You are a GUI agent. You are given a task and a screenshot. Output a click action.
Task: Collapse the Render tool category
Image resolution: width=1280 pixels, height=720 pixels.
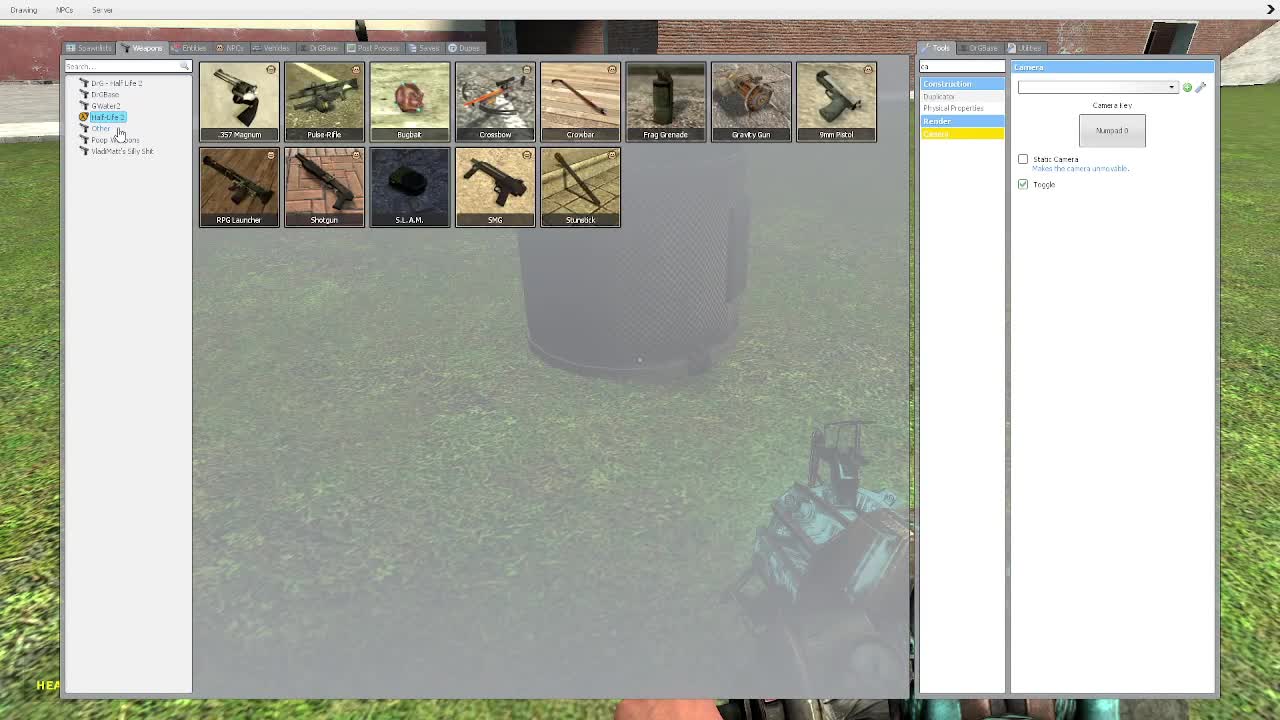point(961,121)
